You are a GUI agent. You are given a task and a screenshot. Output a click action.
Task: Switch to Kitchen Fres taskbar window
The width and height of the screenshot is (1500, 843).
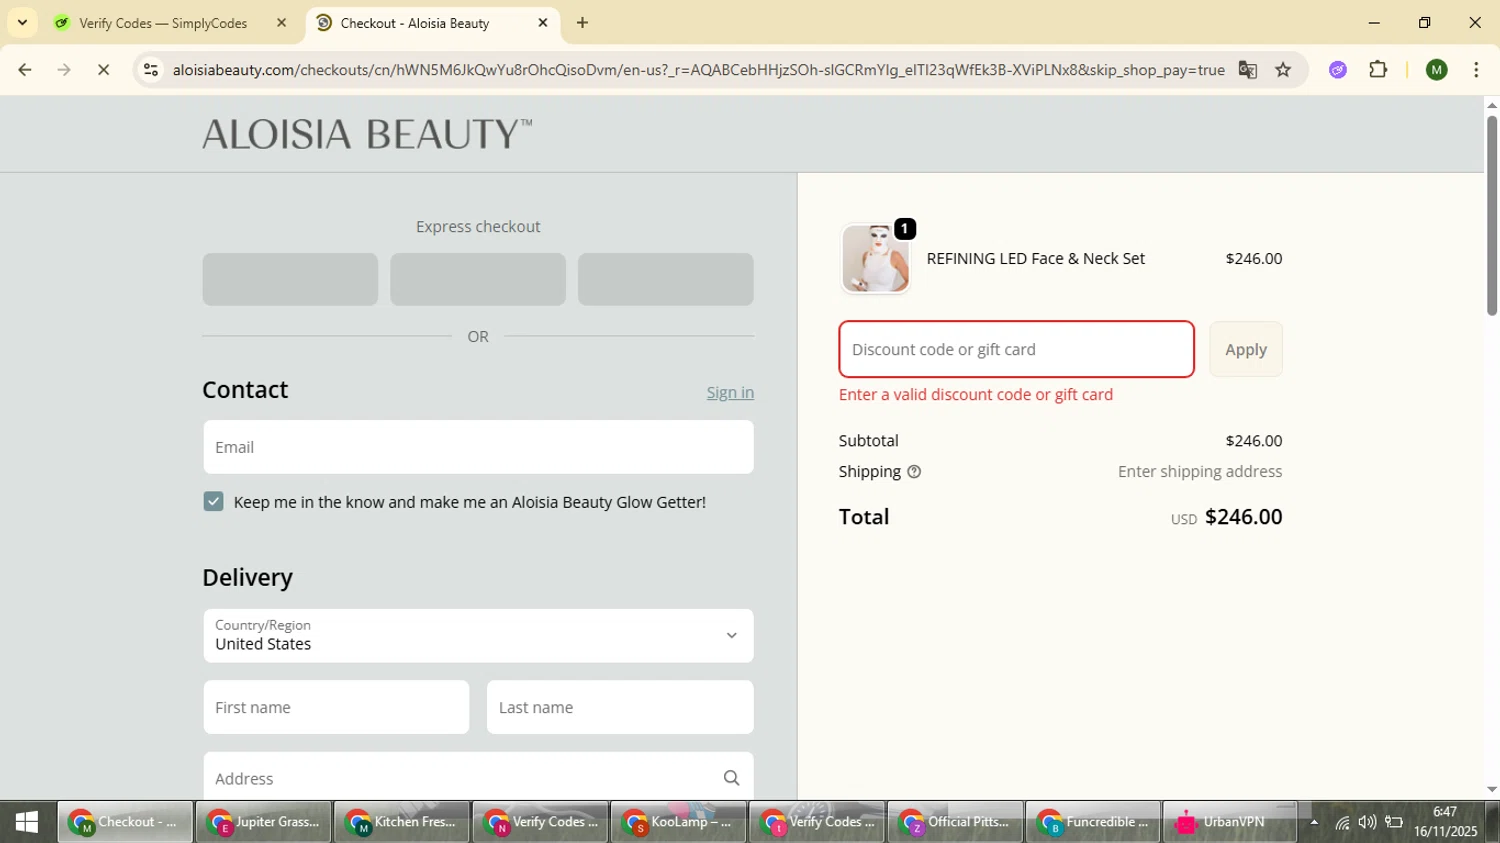point(401,822)
